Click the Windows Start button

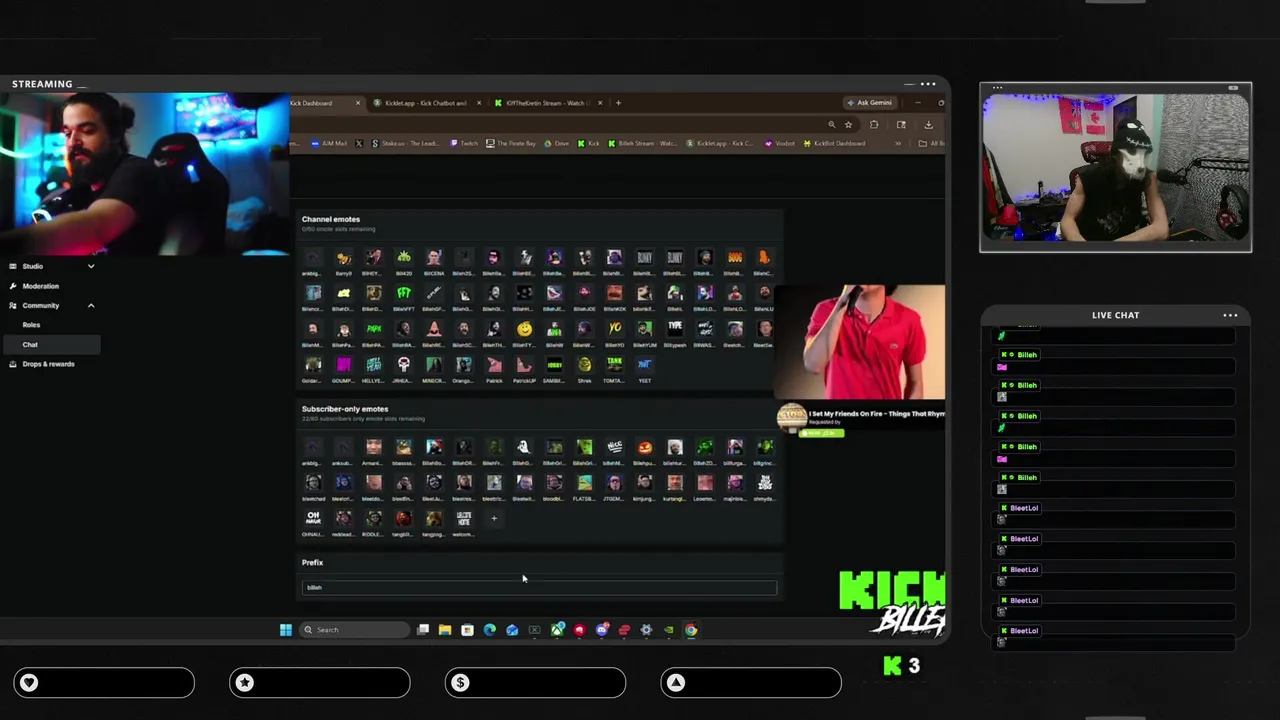[x=286, y=630]
